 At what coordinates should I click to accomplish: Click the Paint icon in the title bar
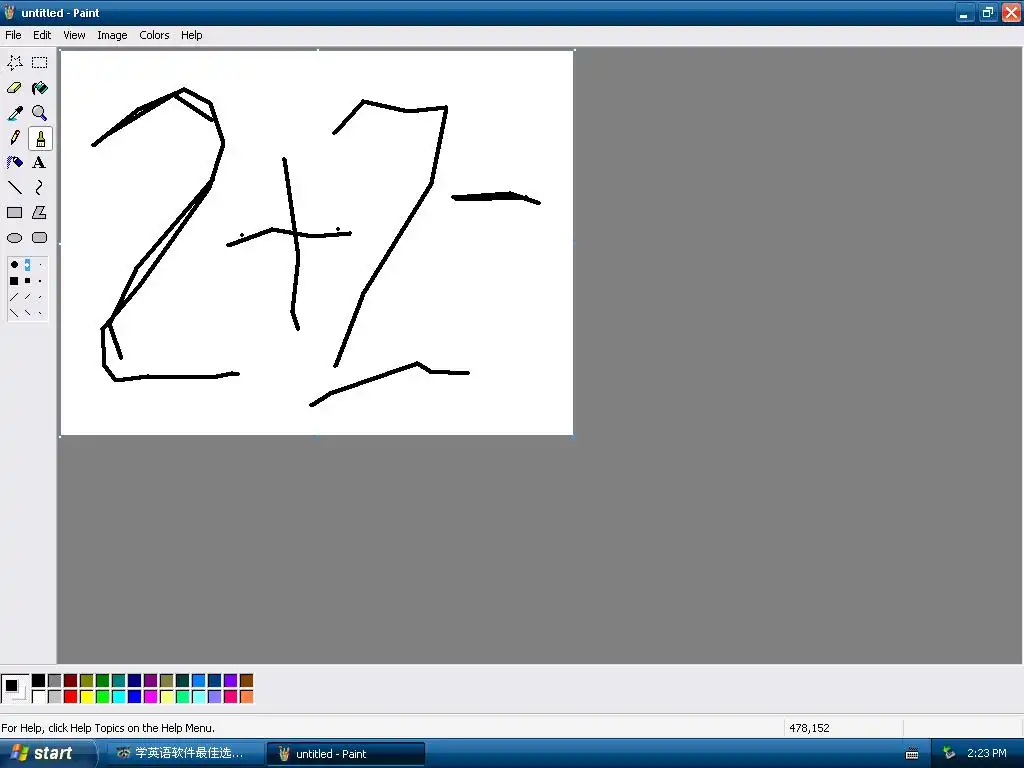click(x=9, y=12)
